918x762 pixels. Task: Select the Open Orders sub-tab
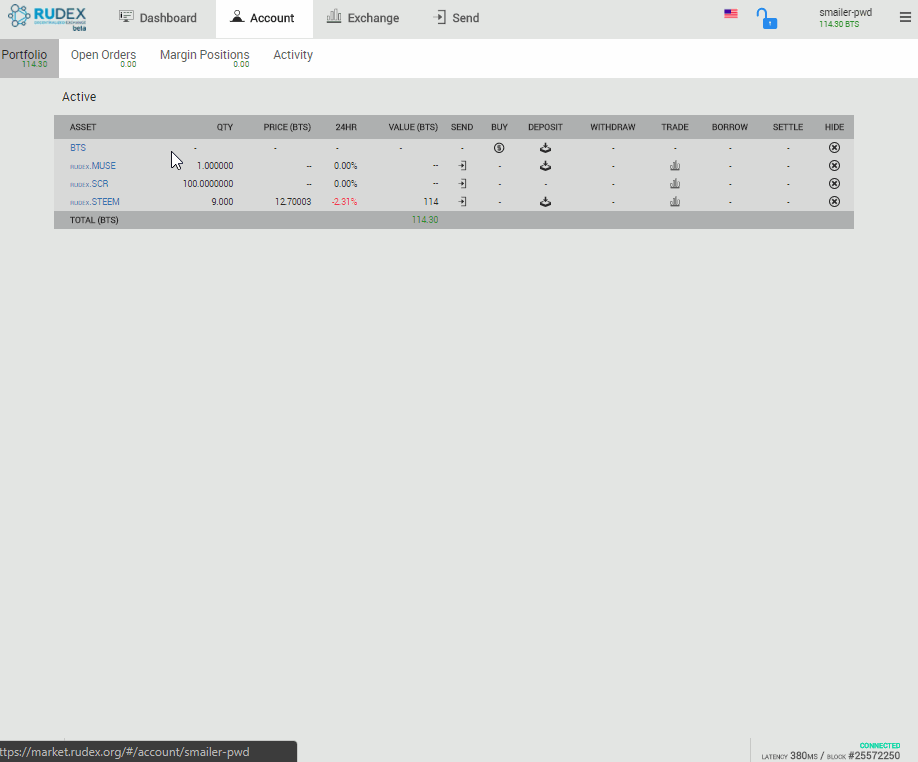tap(104, 58)
